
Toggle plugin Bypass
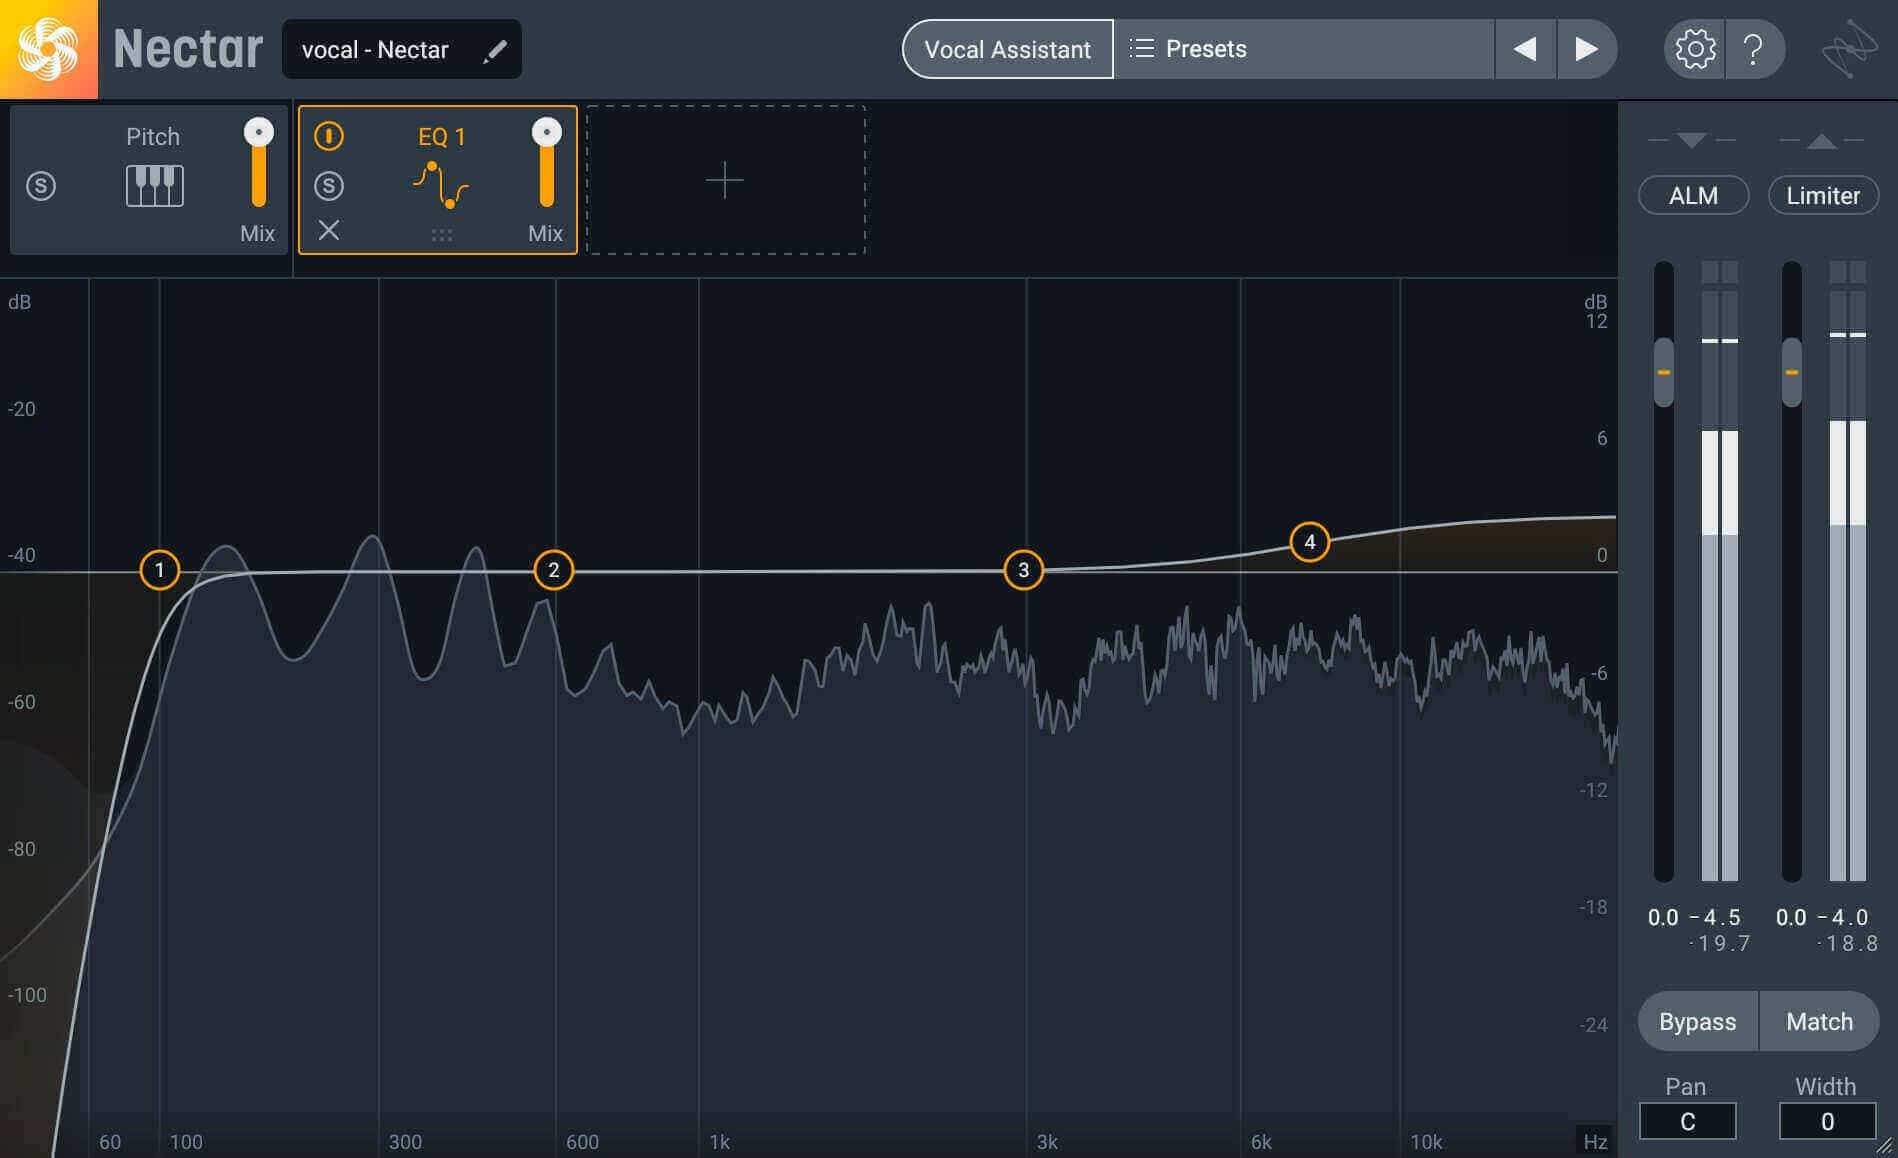(1698, 1021)
